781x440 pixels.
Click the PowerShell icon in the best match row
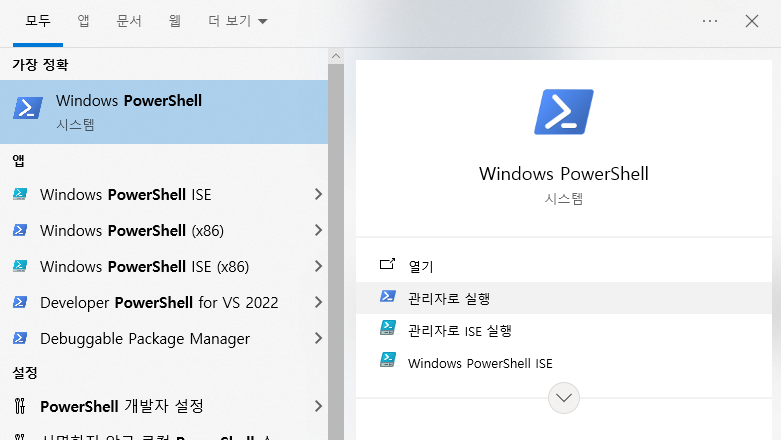(28, 108)
